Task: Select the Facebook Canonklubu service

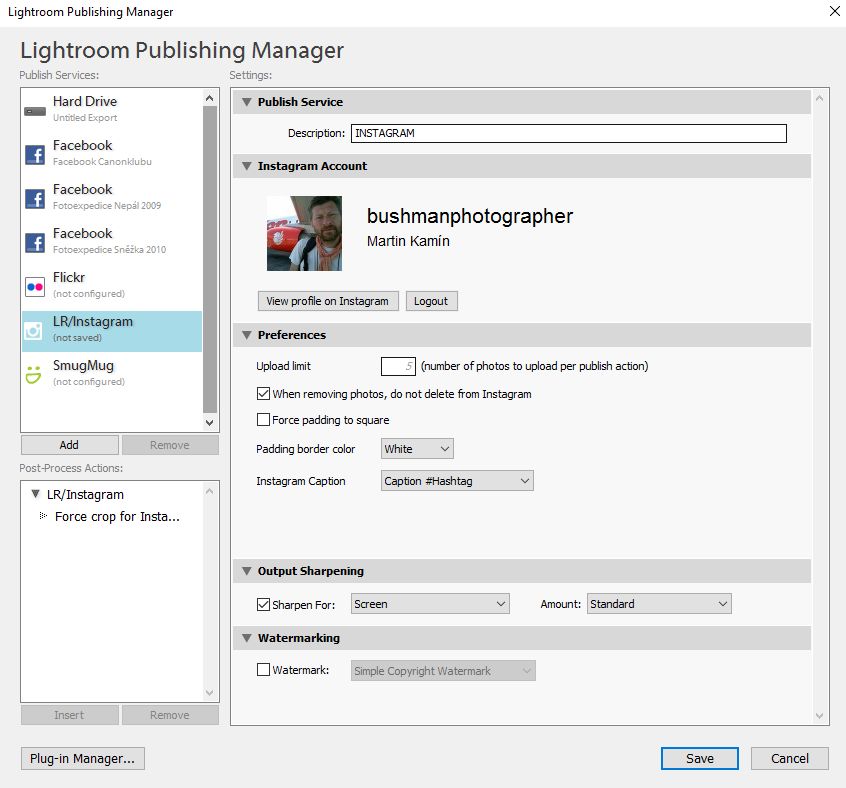Action: (112, 154)
